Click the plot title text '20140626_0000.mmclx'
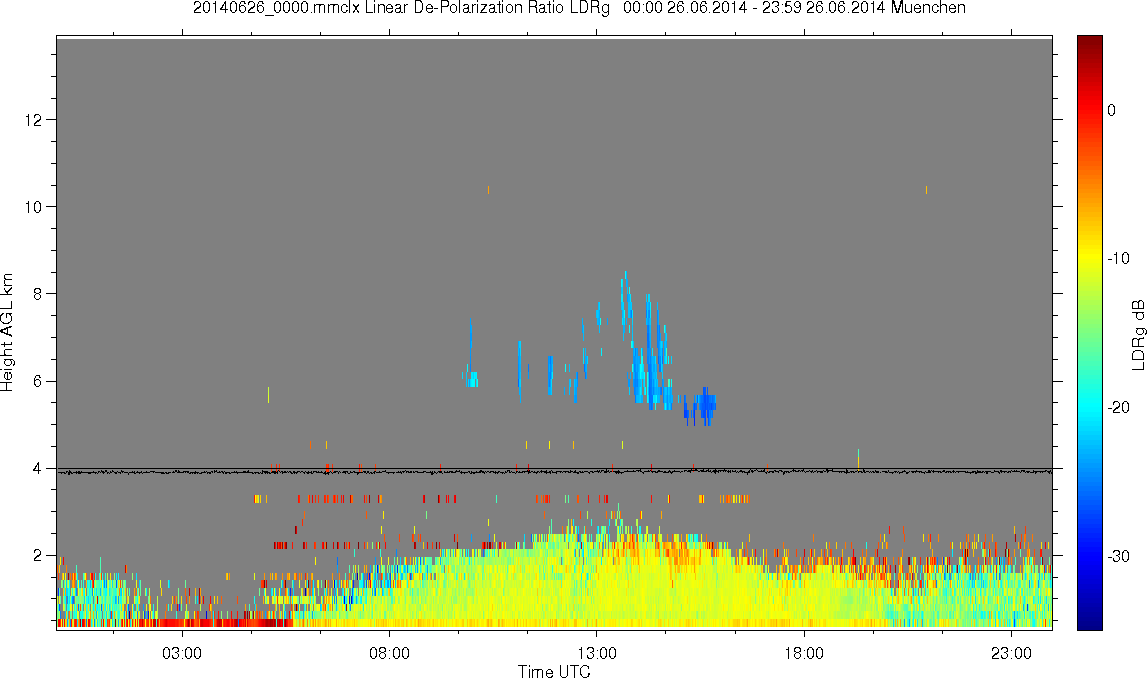This screenshot has width=1147, height=678. [x=277, y=8]
